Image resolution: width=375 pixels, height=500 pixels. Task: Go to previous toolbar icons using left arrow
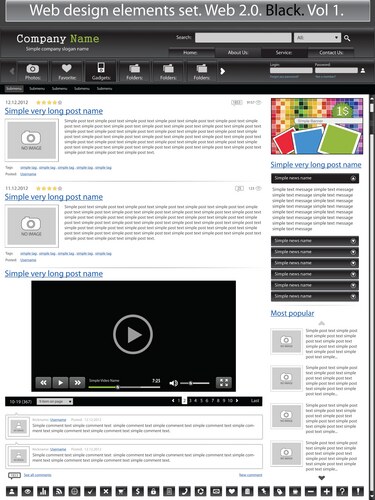click(12, 71)
